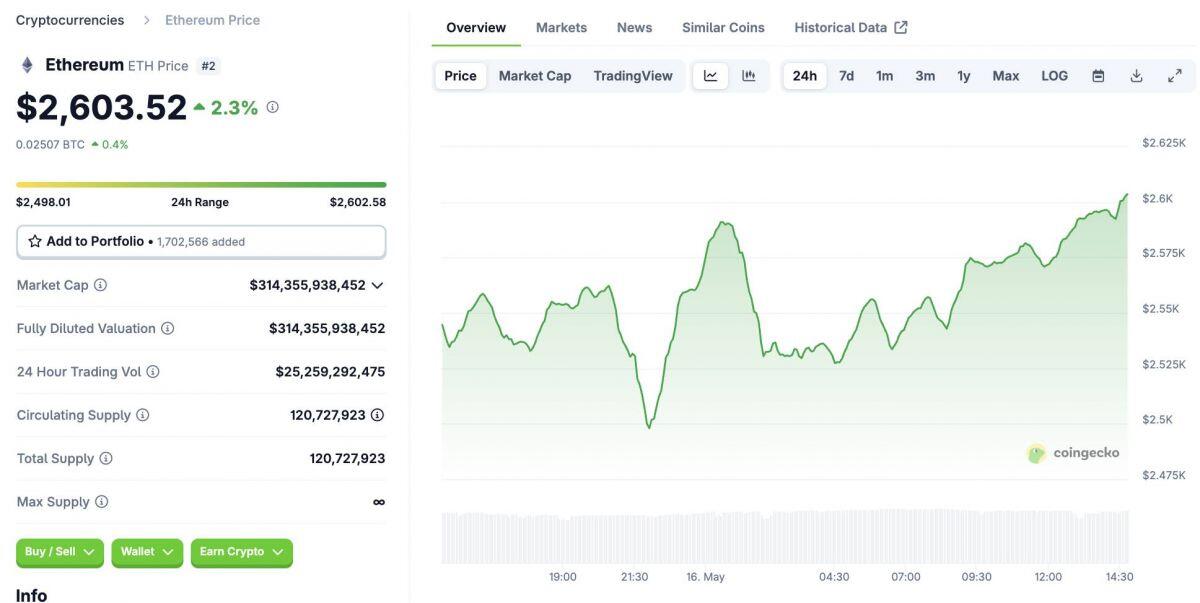Click the download chart icon

pos(1136,74)
